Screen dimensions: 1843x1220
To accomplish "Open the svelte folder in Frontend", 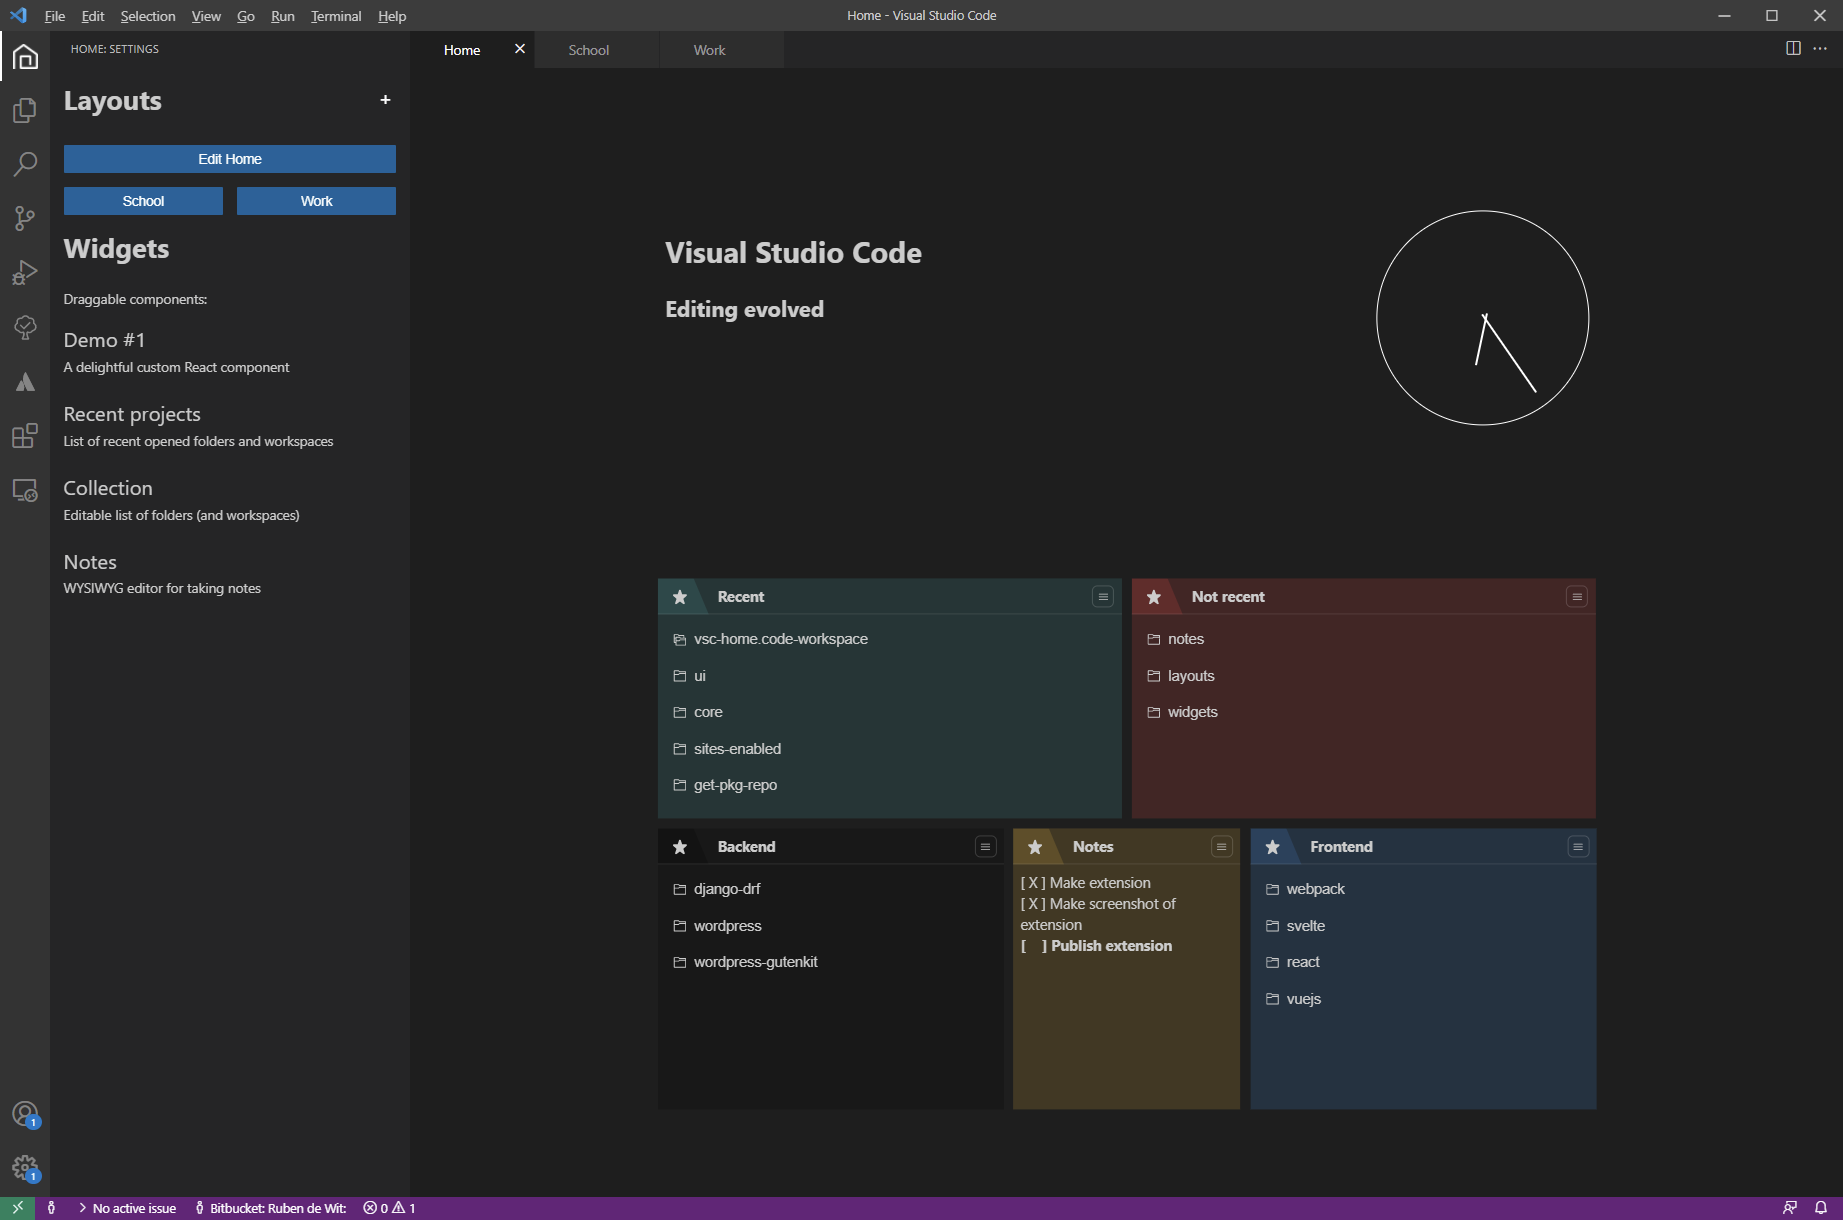I will coord(1296,926).
